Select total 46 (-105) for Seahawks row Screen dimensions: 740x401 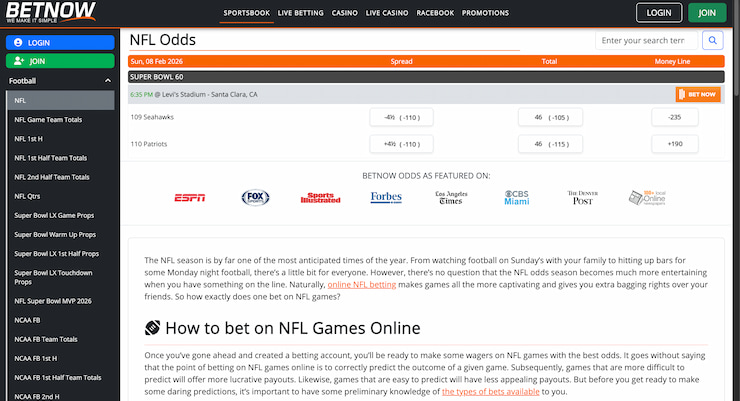click(x=550, y=117)
